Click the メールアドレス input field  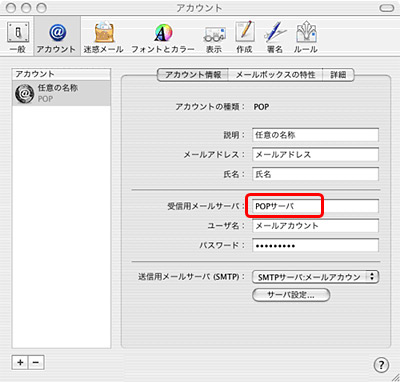[315, 154]
